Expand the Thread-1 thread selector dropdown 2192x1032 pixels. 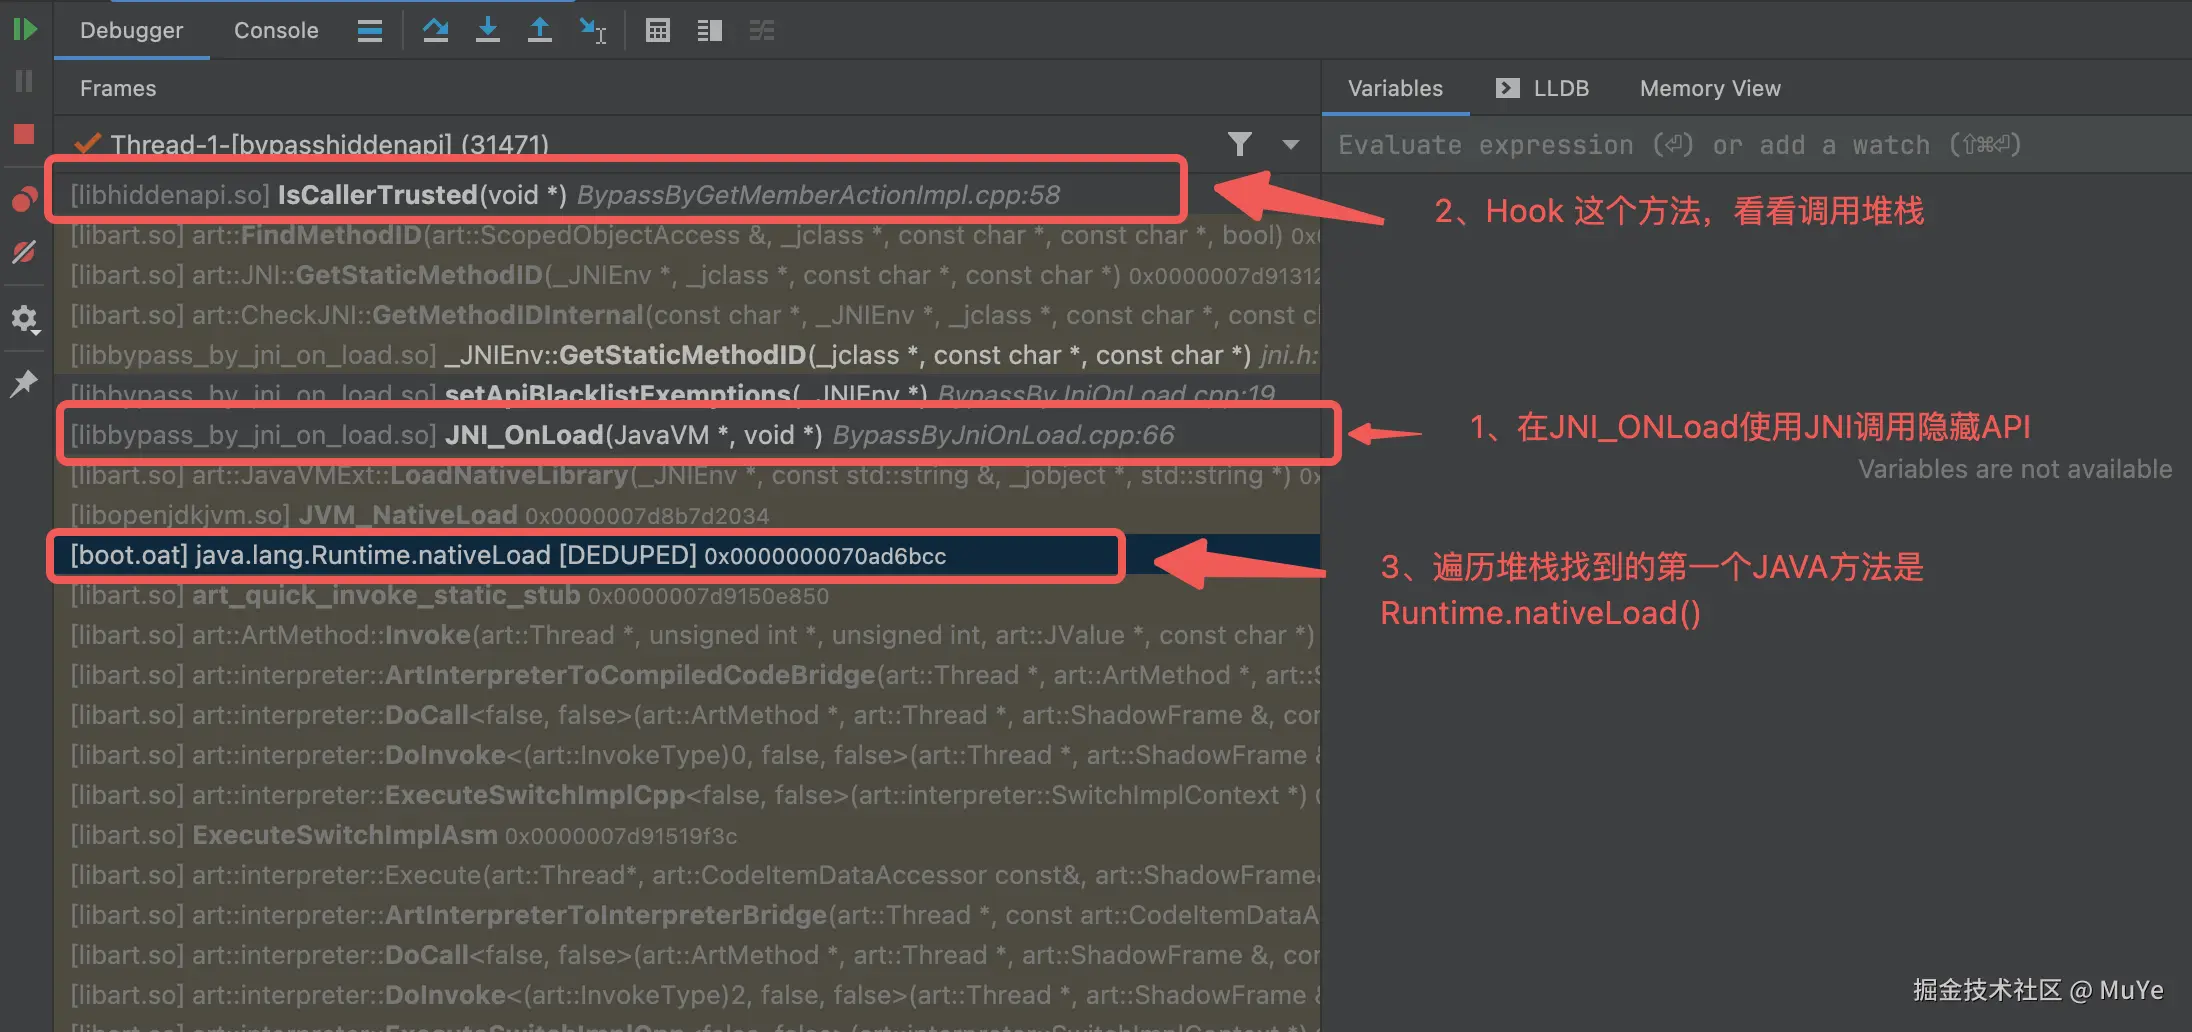pyautogui.click(x=1290, y=144)
